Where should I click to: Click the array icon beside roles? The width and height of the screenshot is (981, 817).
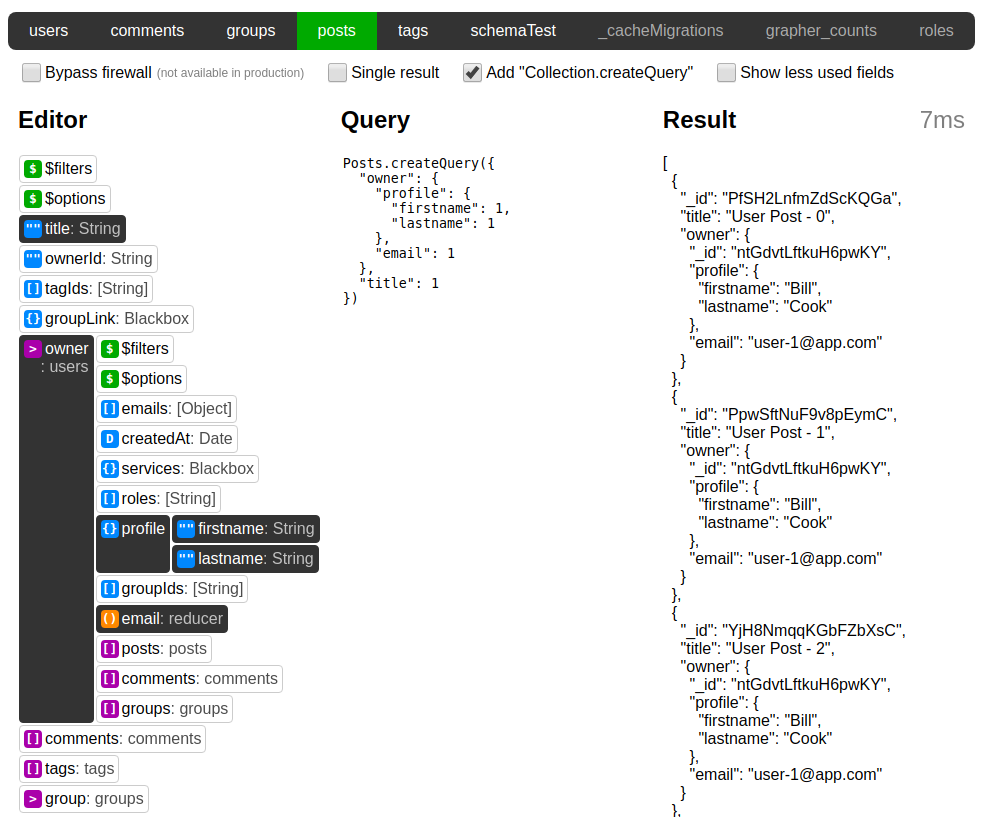[x=109, y=499]
